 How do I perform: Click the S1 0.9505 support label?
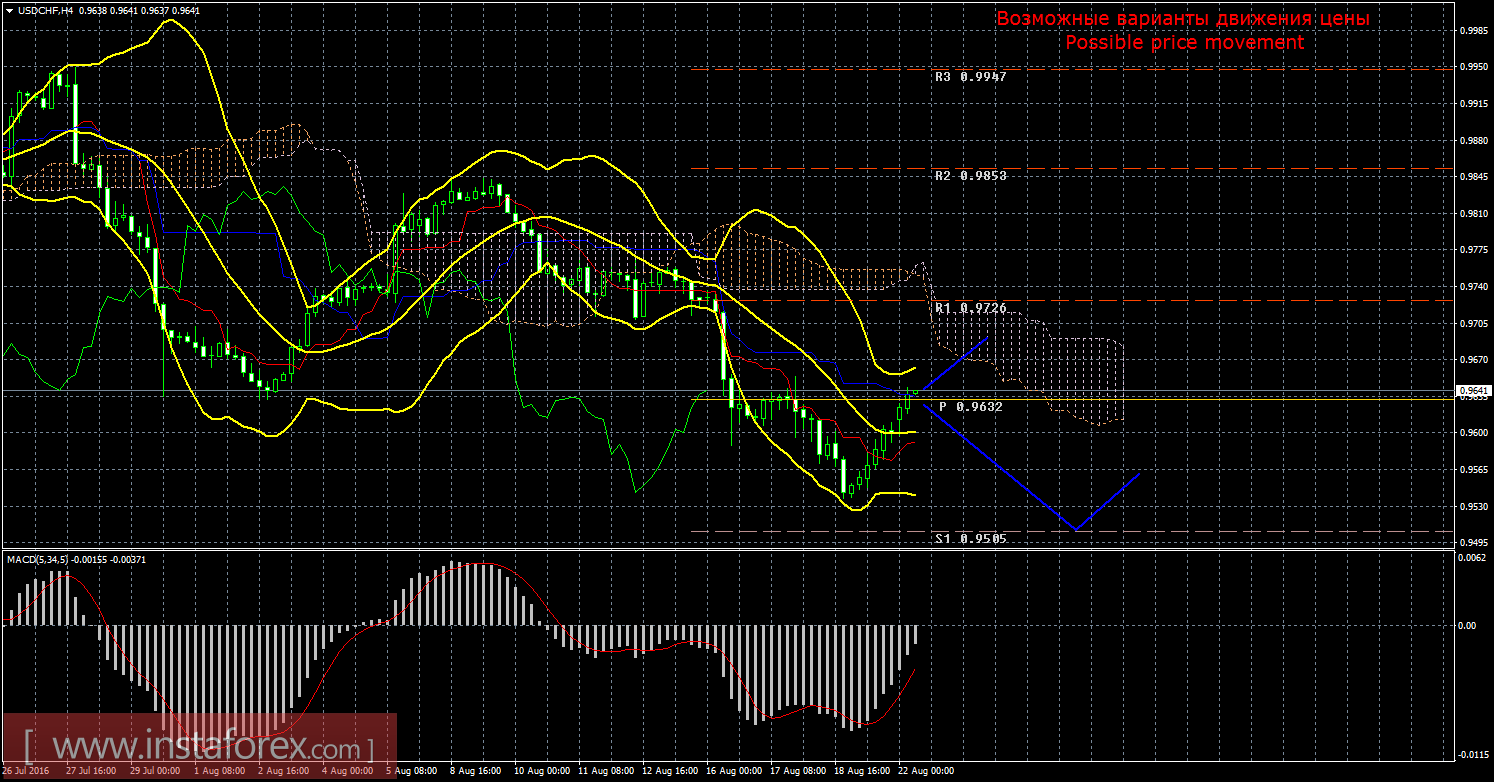coord(970,538)
